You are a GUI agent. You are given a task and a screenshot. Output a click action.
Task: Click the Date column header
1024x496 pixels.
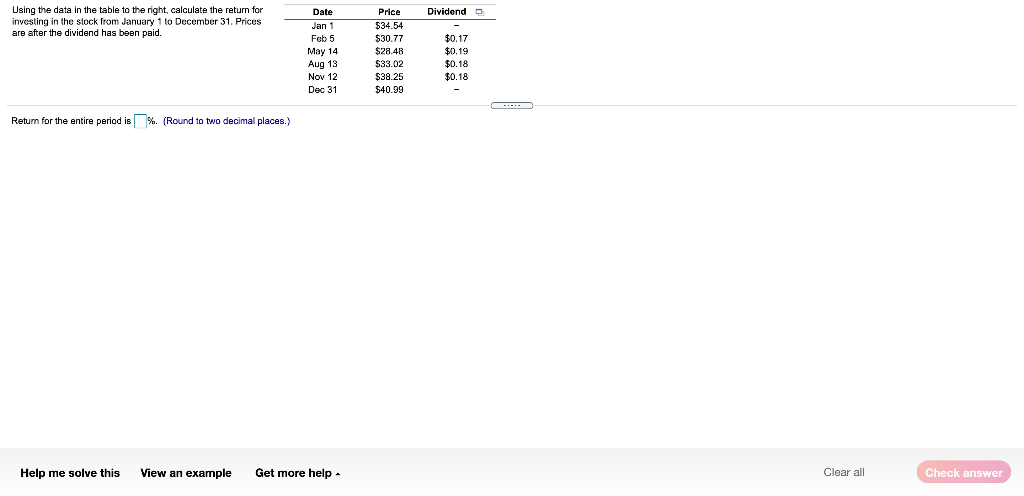coord(323,12)
